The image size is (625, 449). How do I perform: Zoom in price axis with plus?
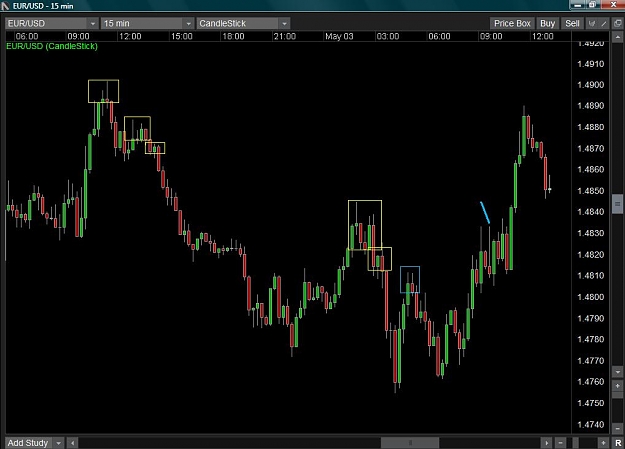point(617,386)
